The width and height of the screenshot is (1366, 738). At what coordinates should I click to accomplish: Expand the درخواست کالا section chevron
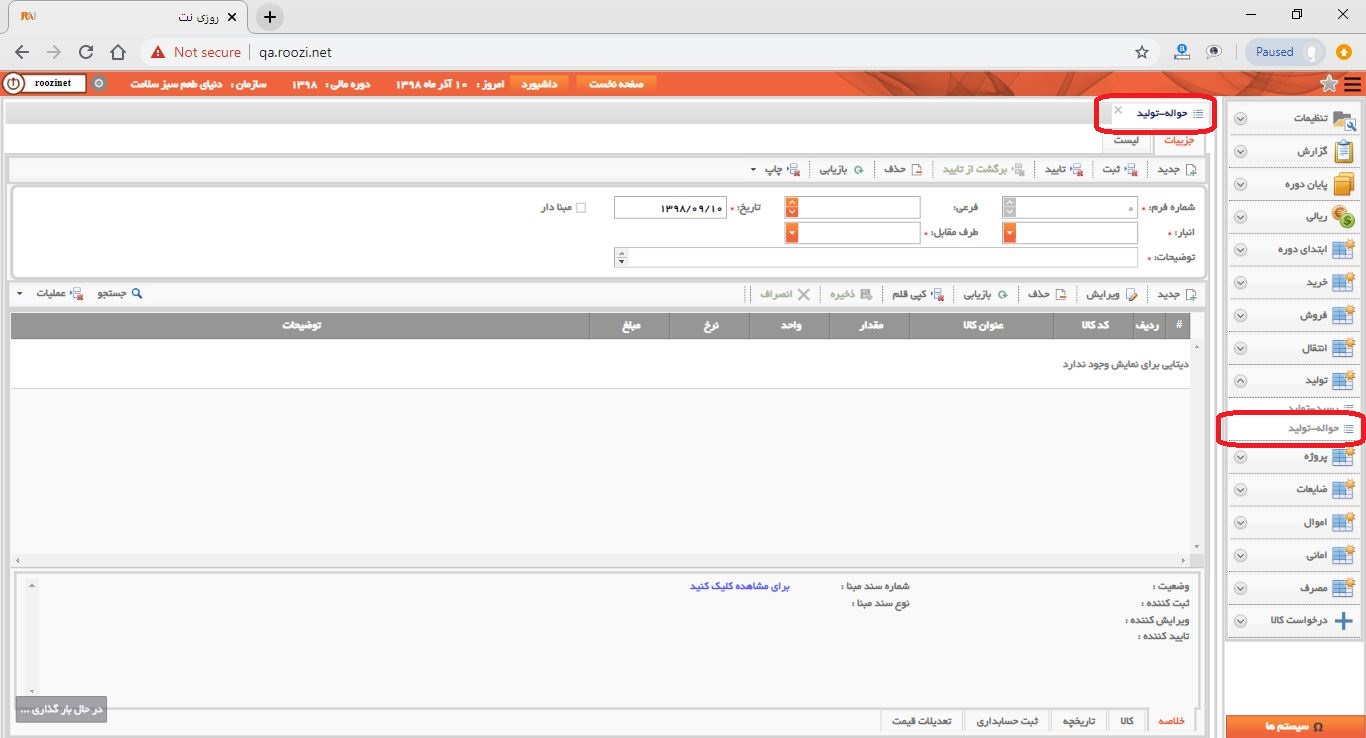pos(1240,621)
